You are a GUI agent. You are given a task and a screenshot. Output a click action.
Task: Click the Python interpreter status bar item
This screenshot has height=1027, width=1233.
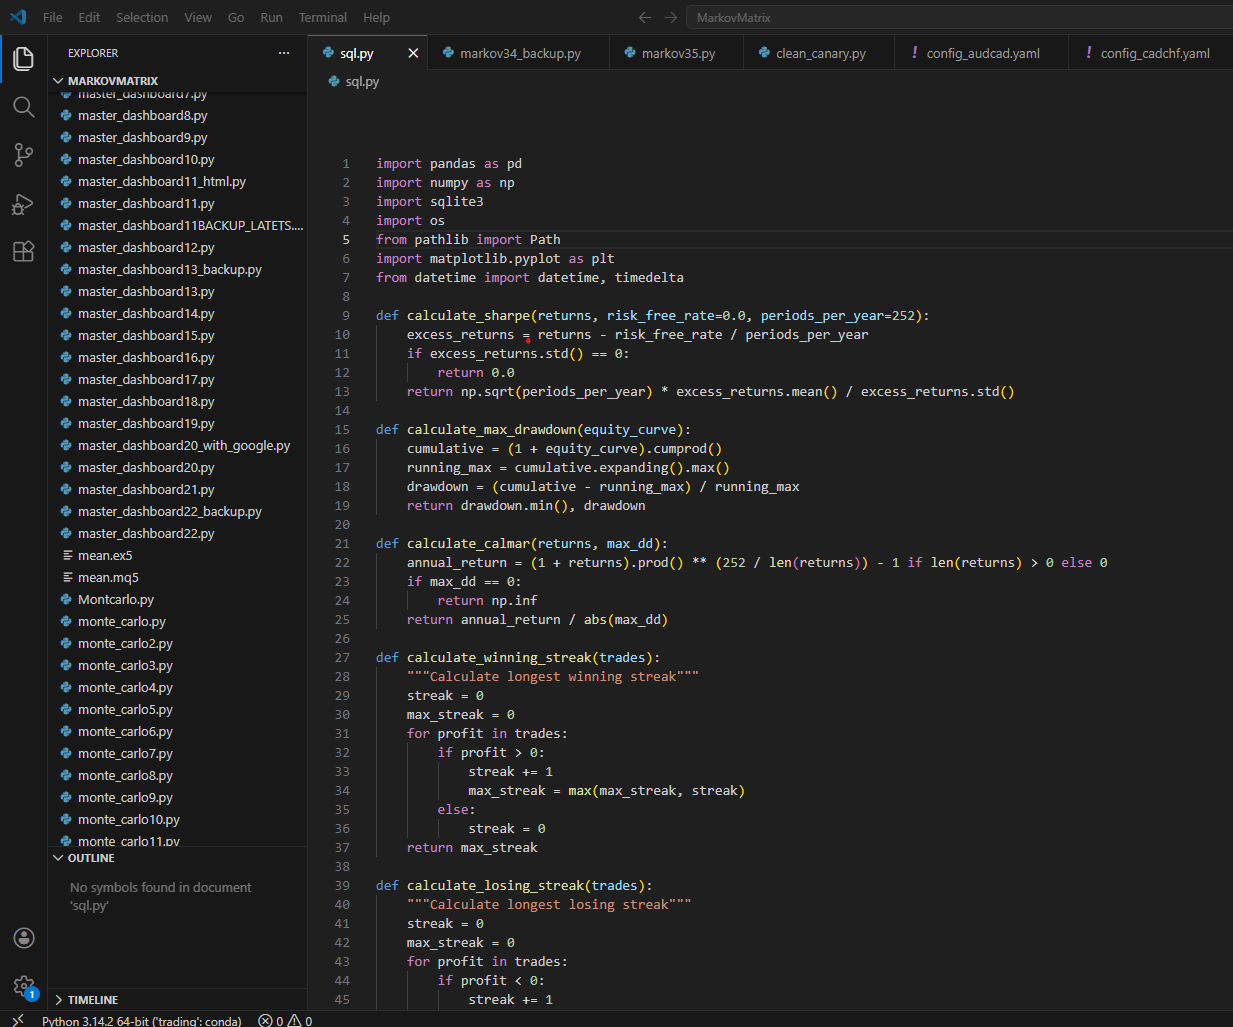pyautogui.click(x=141, y=1021)
